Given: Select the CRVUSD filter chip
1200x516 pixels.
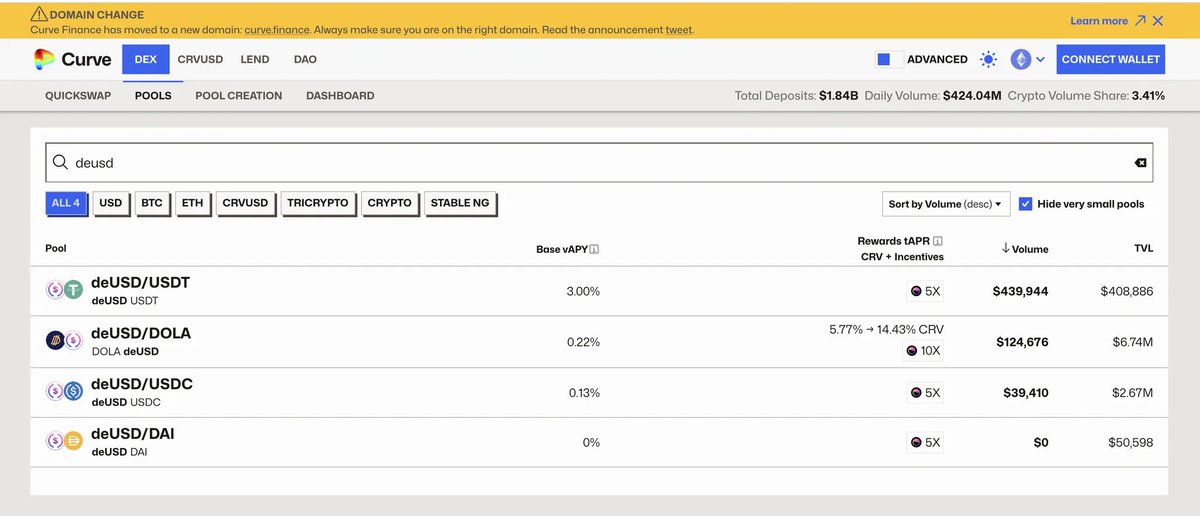Looking at the screenshot, I should pos(245,203).
